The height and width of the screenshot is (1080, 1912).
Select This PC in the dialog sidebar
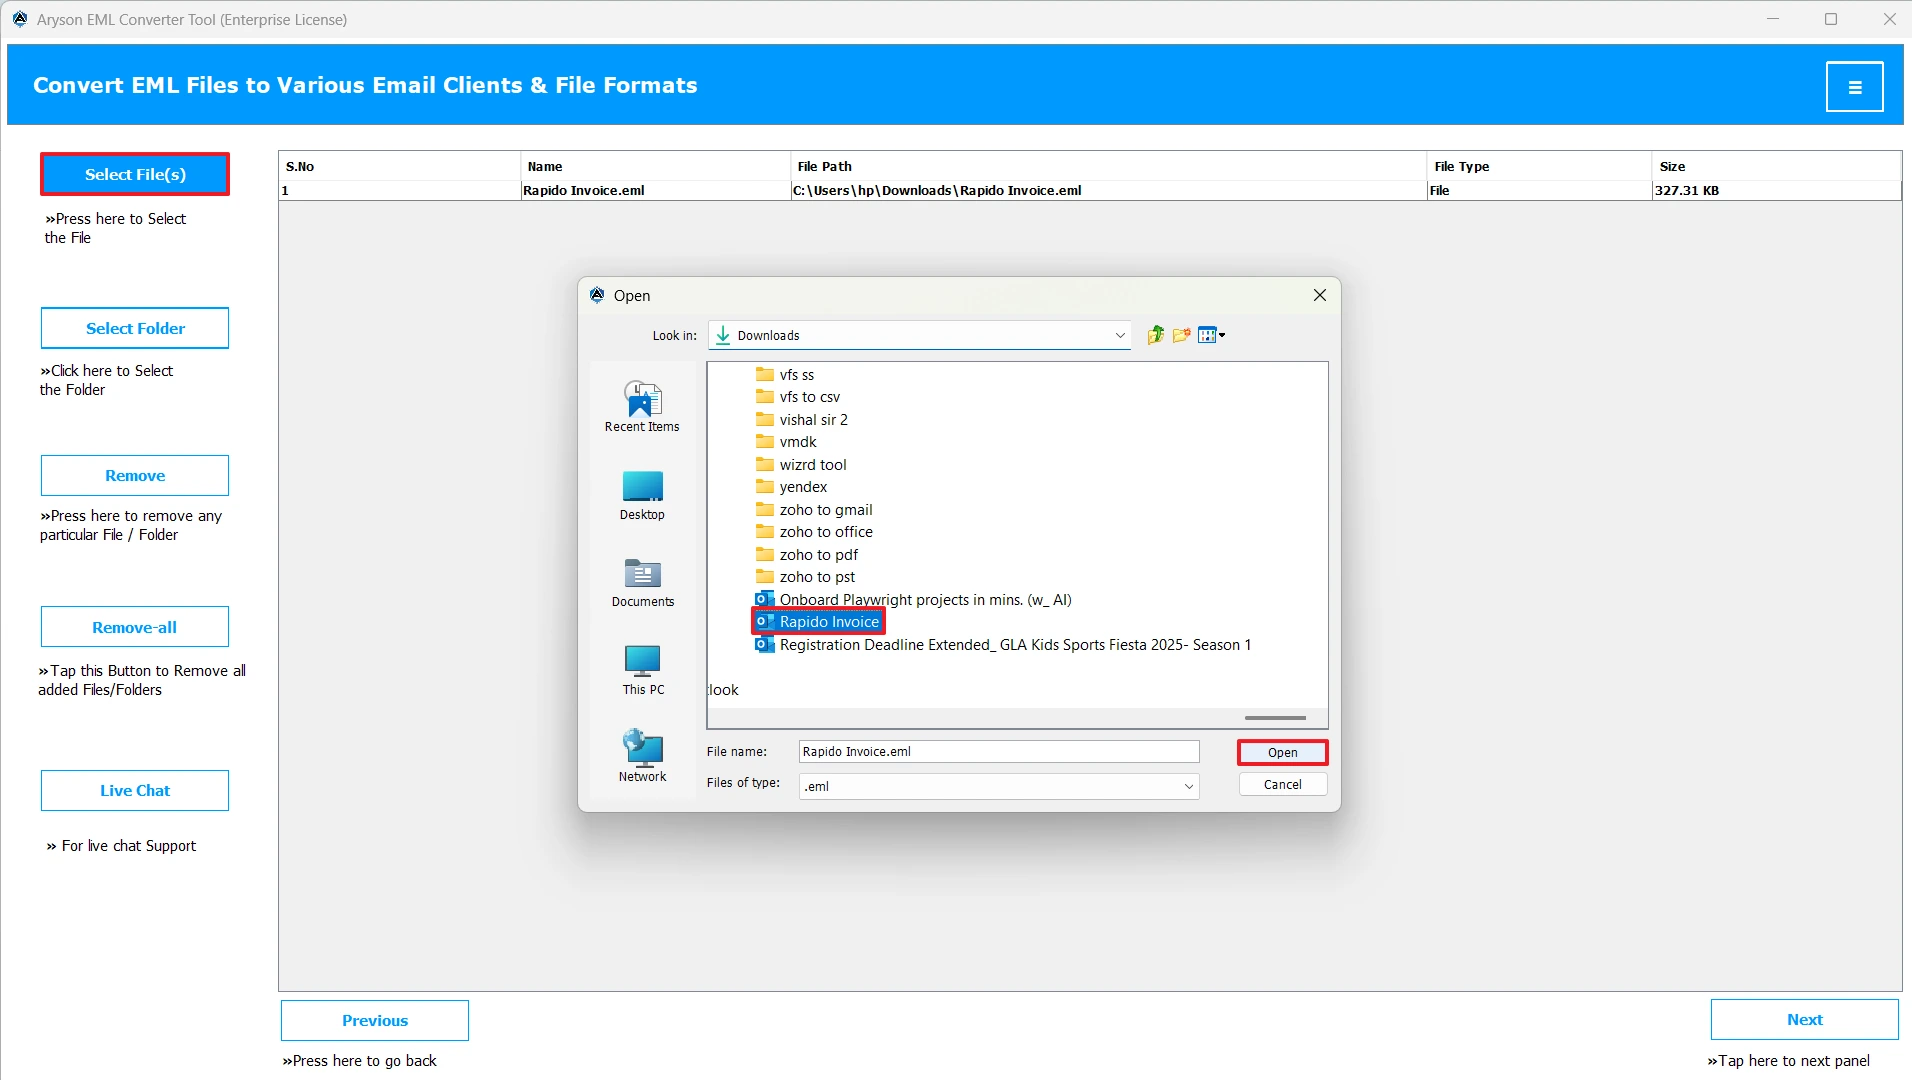pos(642,670)
